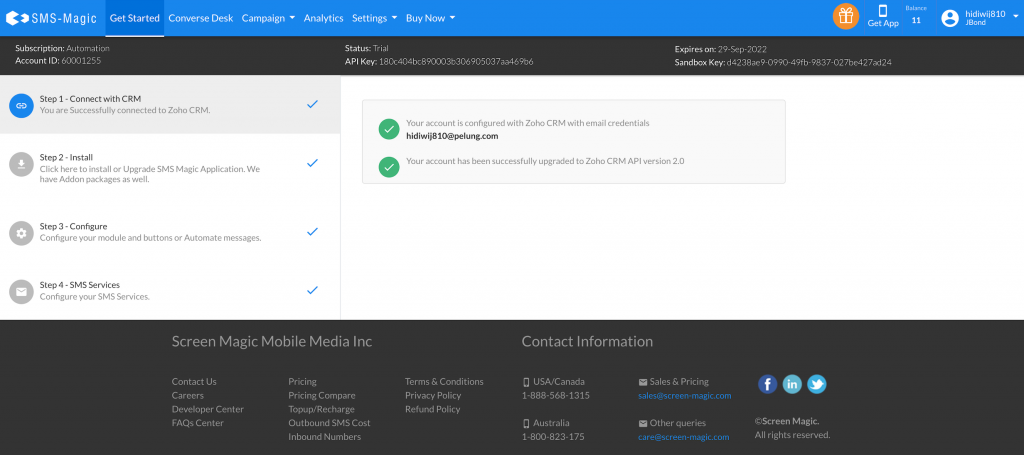Click envelope icon beside Sales & Pricing
The image size is (1024, 455).
coord(643,382)
